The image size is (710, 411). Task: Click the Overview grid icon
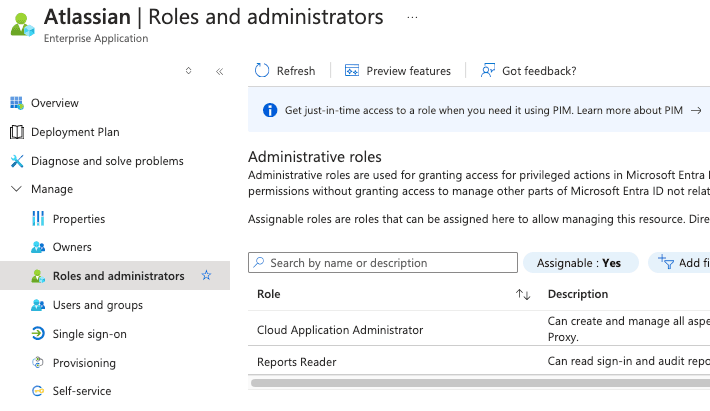(x=17, y=103)
